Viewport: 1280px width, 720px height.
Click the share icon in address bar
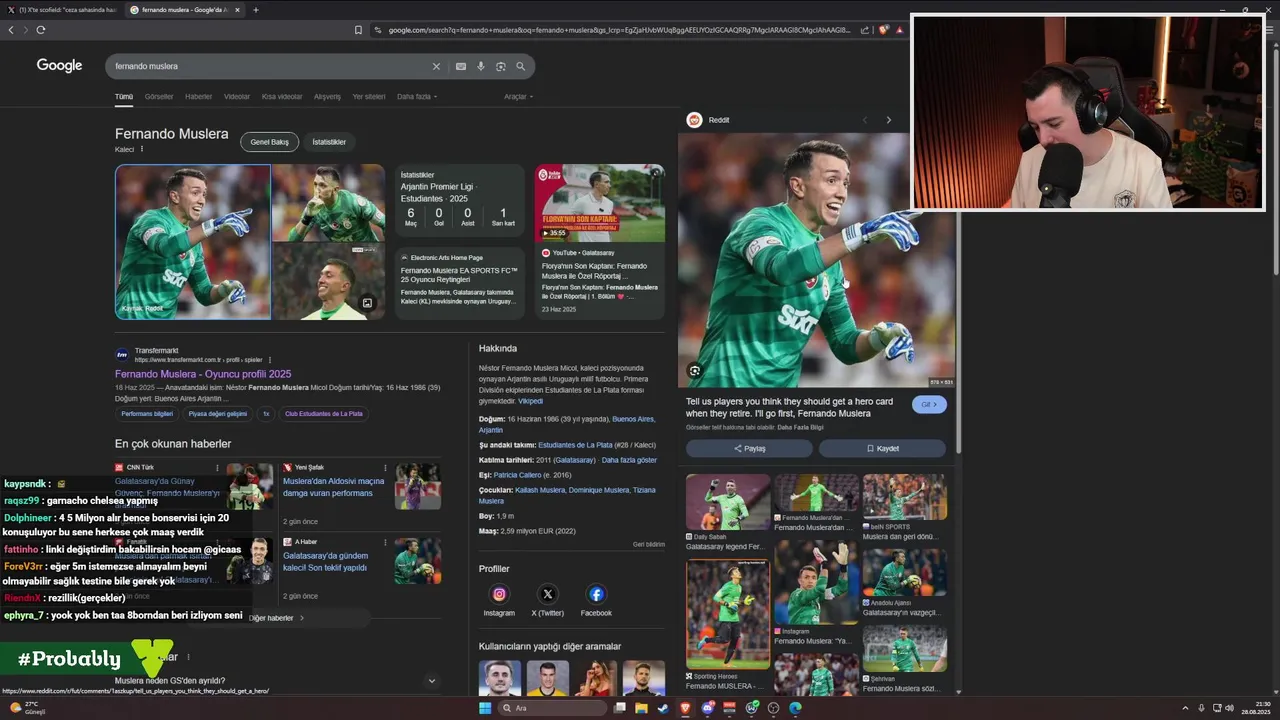click(866, 30)
